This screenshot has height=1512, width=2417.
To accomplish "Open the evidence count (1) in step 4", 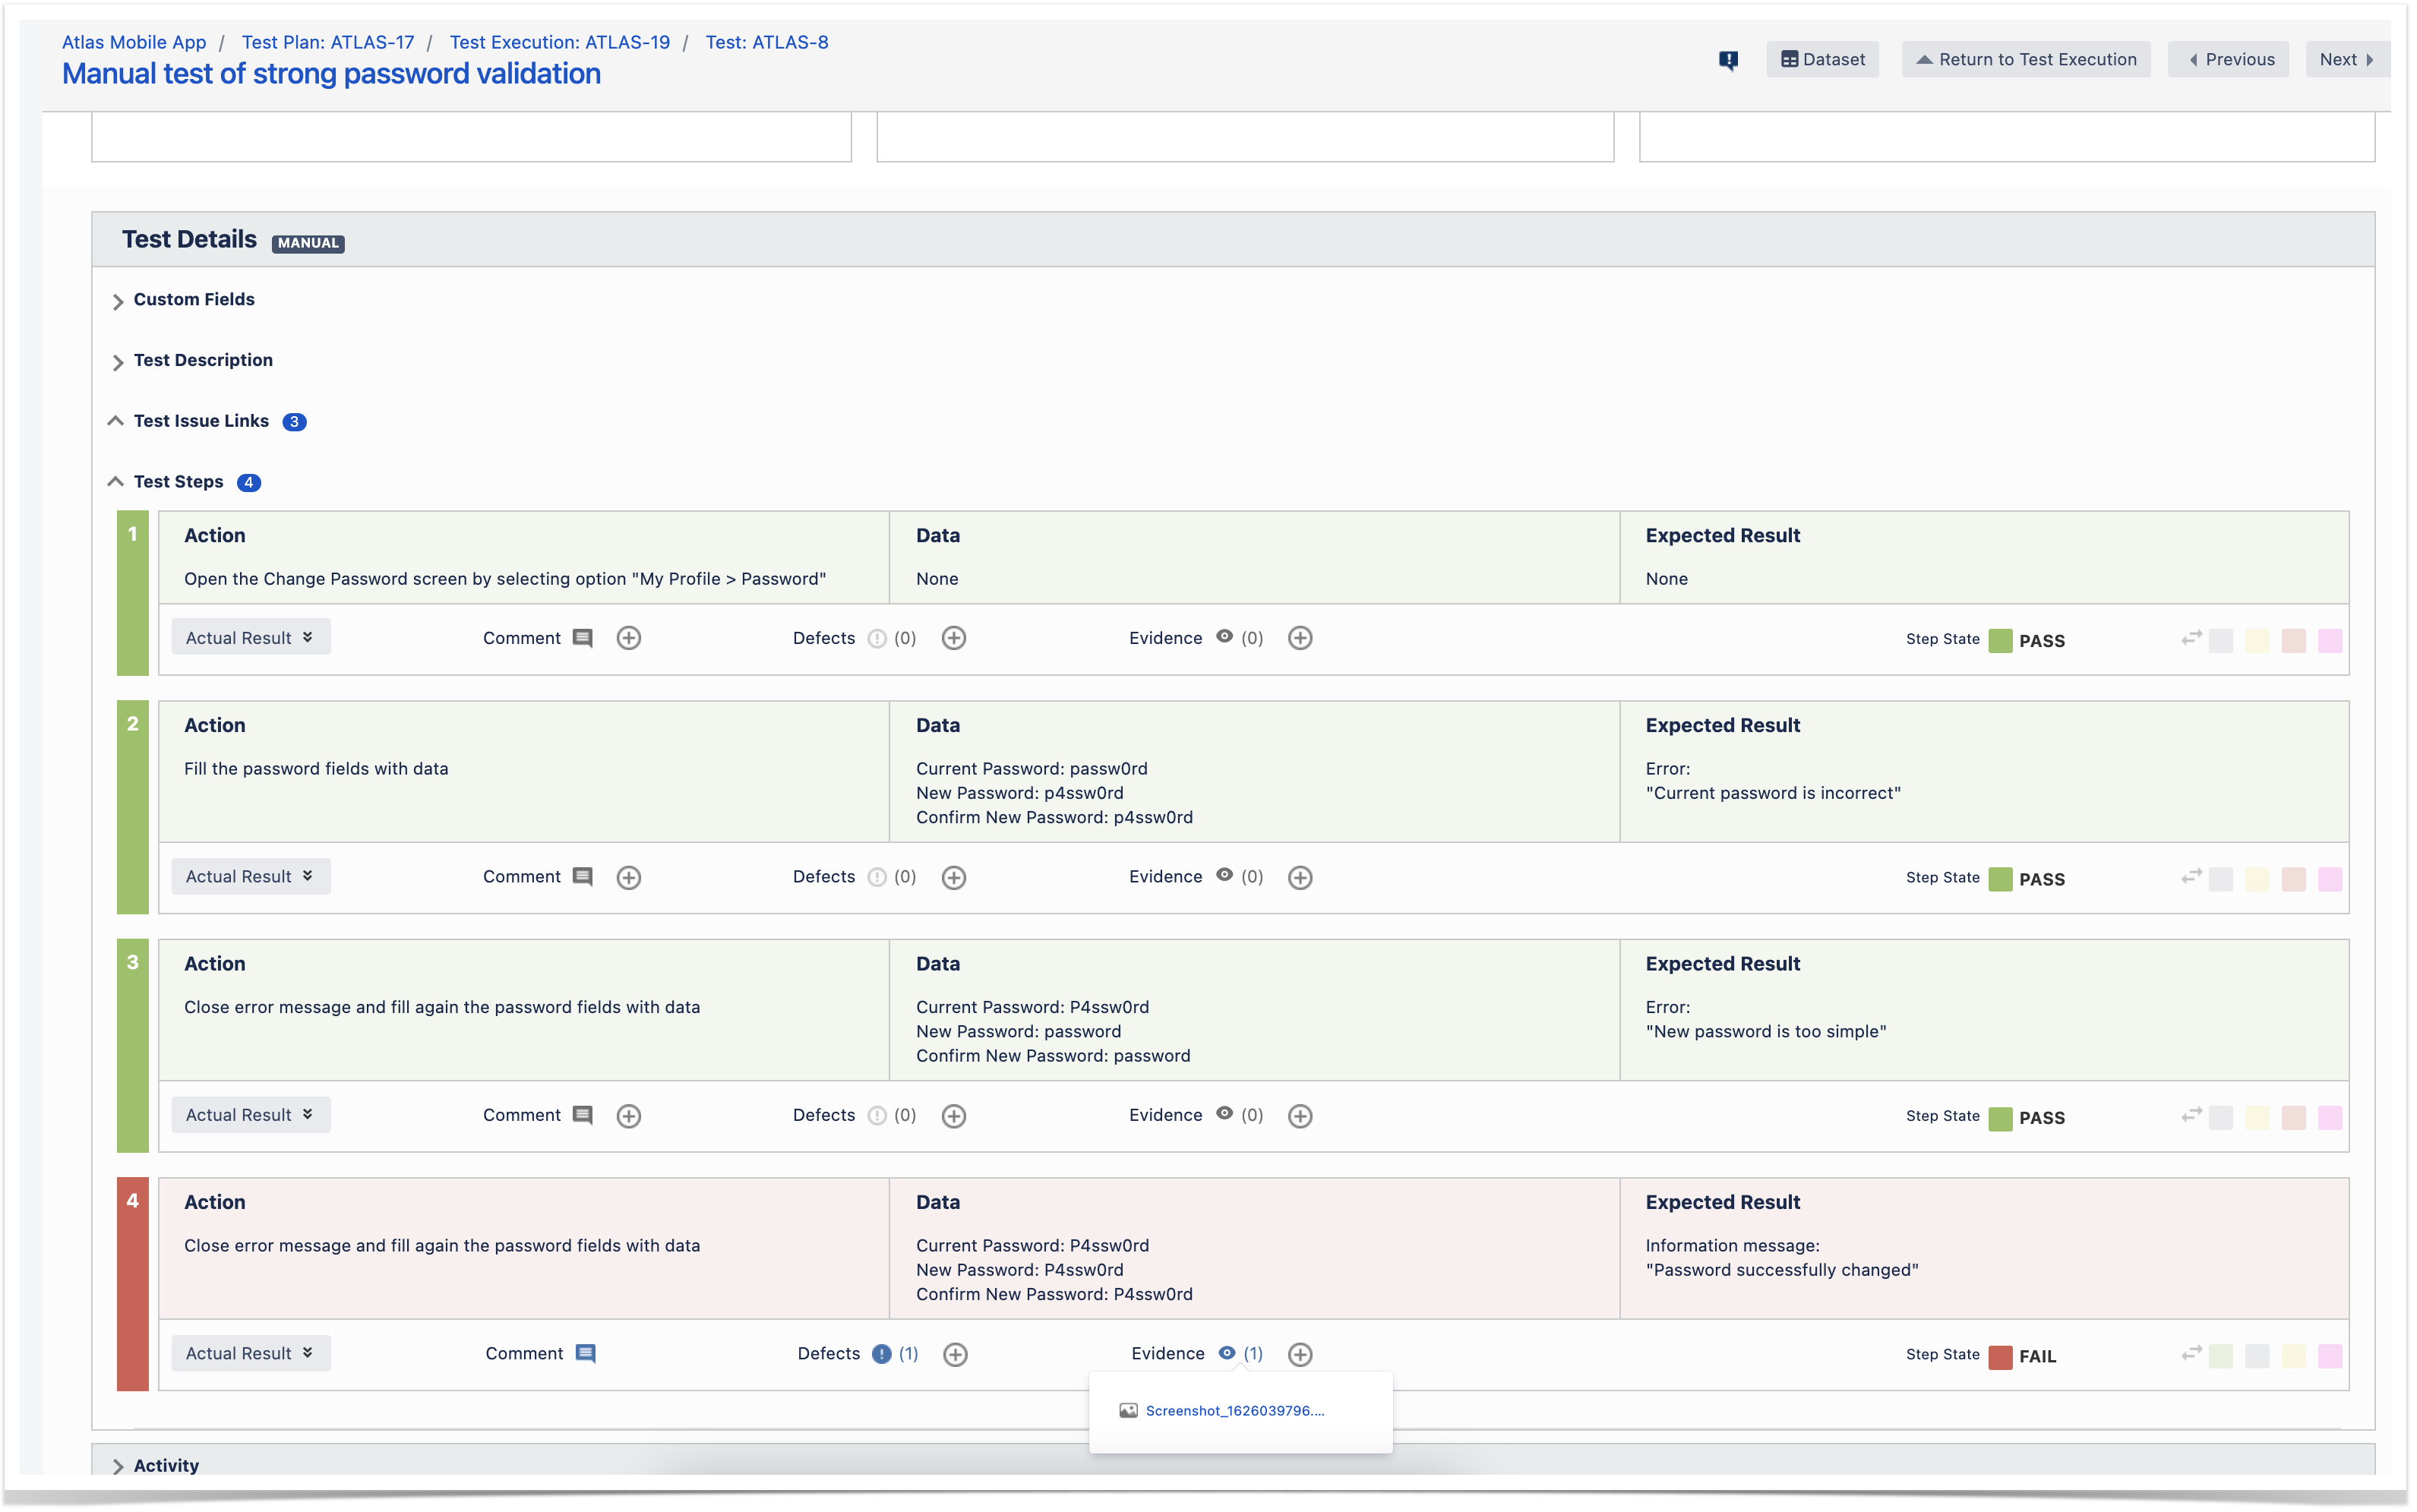I will tap(1253, 1354).
